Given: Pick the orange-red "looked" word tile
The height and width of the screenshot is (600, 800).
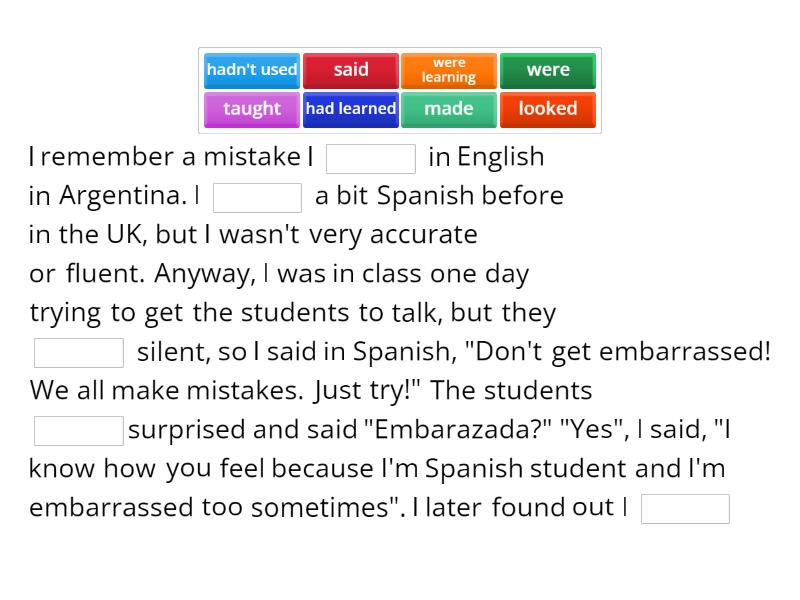Looking at the screenshot, I should pyautogui.click(x=547, y=110).
